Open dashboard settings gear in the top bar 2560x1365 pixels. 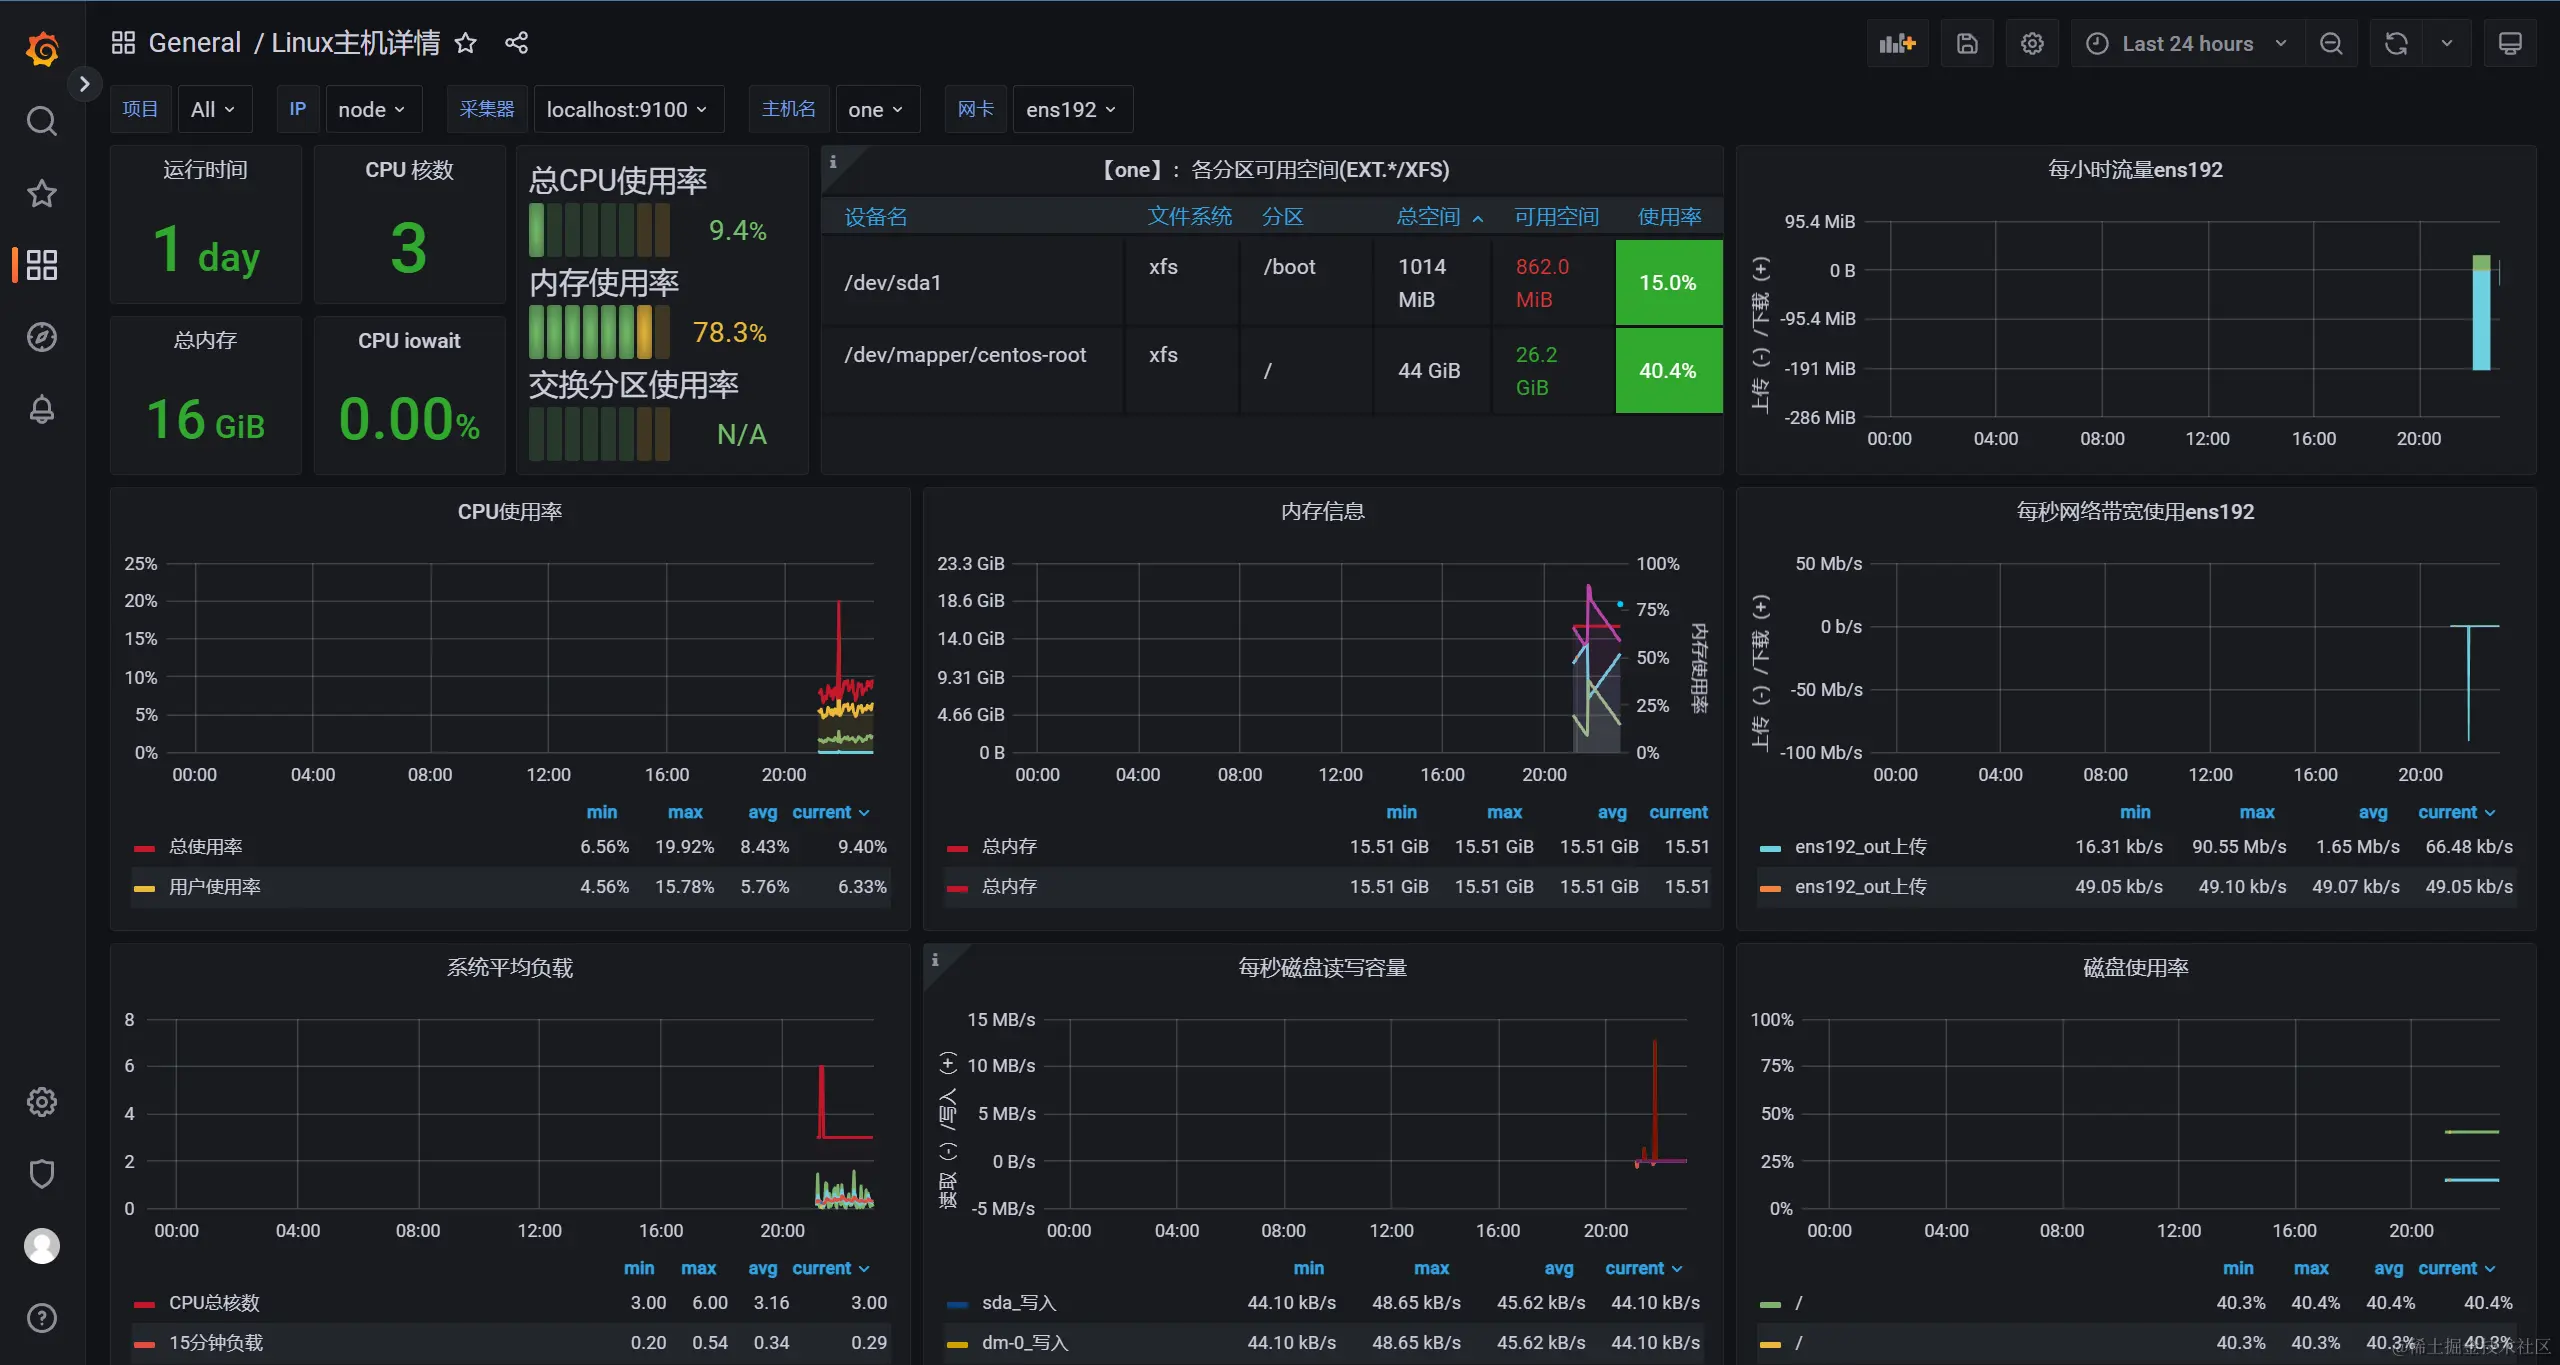pyautogui.click(x=2031, y=44)
